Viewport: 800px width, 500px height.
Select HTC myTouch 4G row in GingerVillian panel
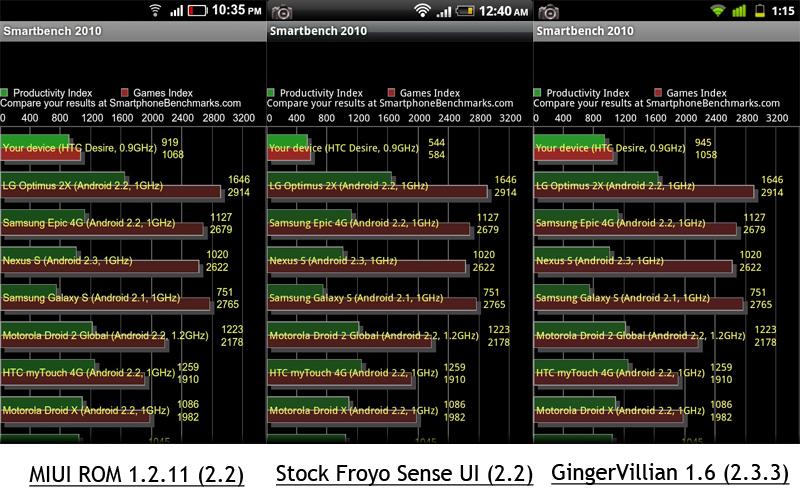[633, 373]
